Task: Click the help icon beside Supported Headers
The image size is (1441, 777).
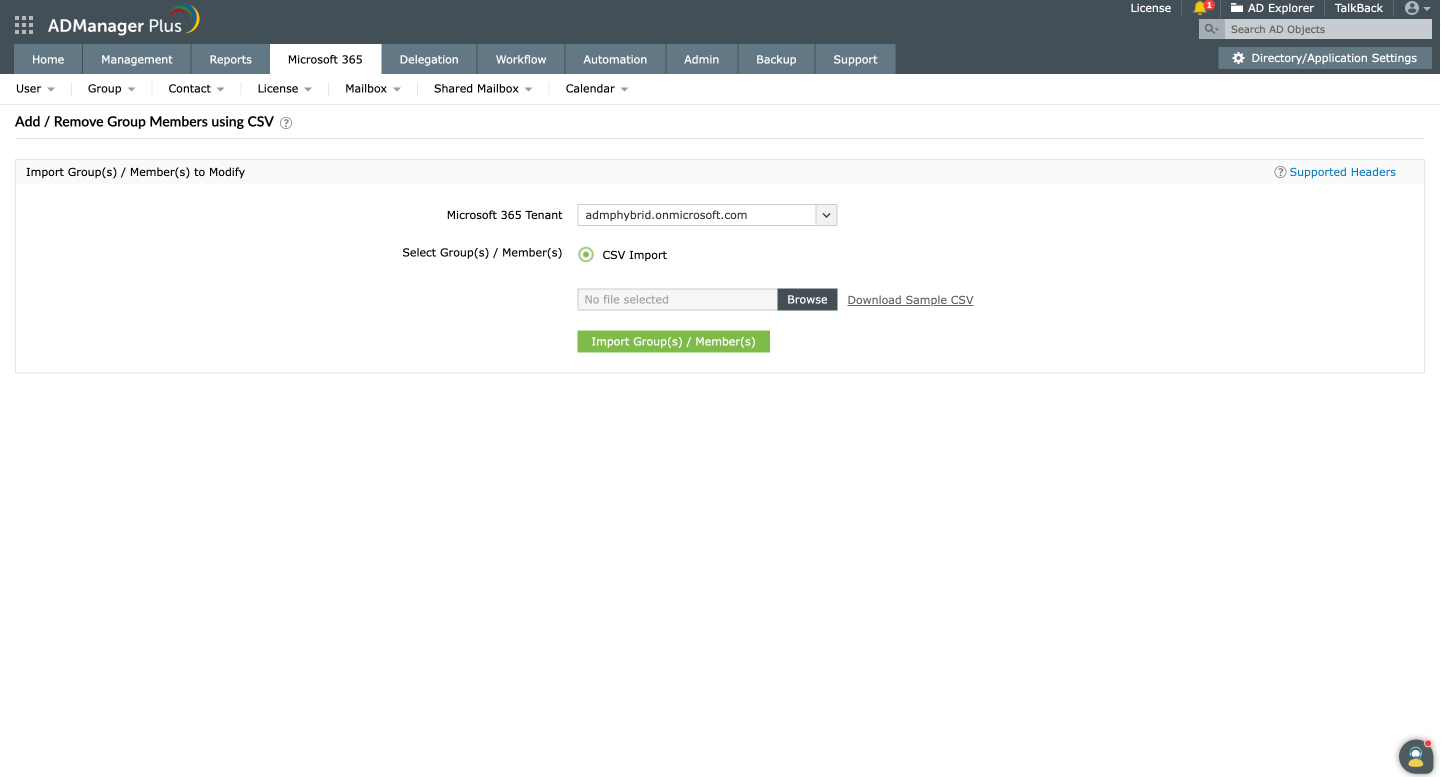Action: 1280,172
